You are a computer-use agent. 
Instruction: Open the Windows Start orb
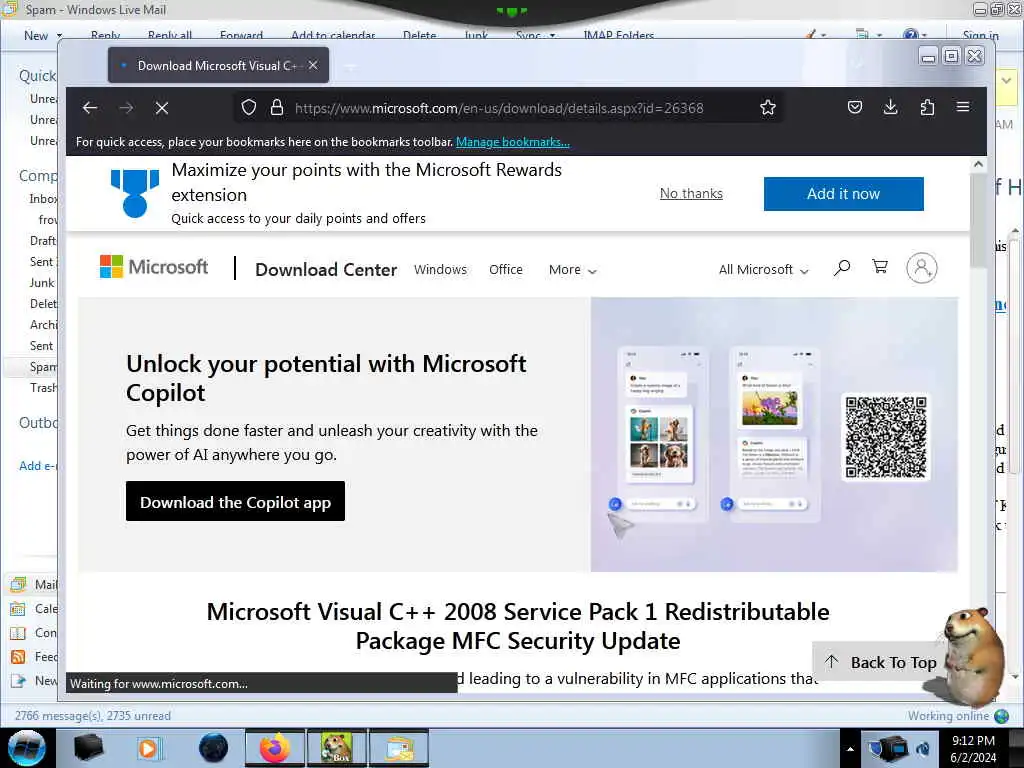[x=27, y=748]
